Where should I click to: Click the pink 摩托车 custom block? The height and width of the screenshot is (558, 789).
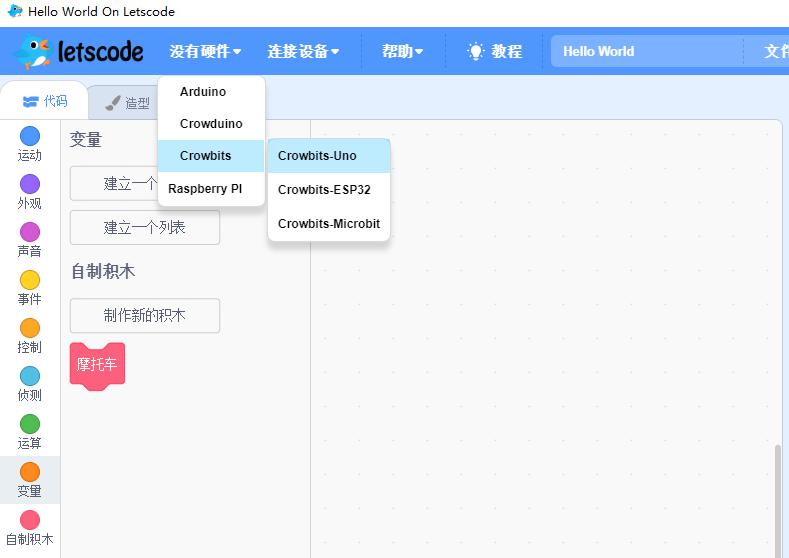tap(97, 366)
